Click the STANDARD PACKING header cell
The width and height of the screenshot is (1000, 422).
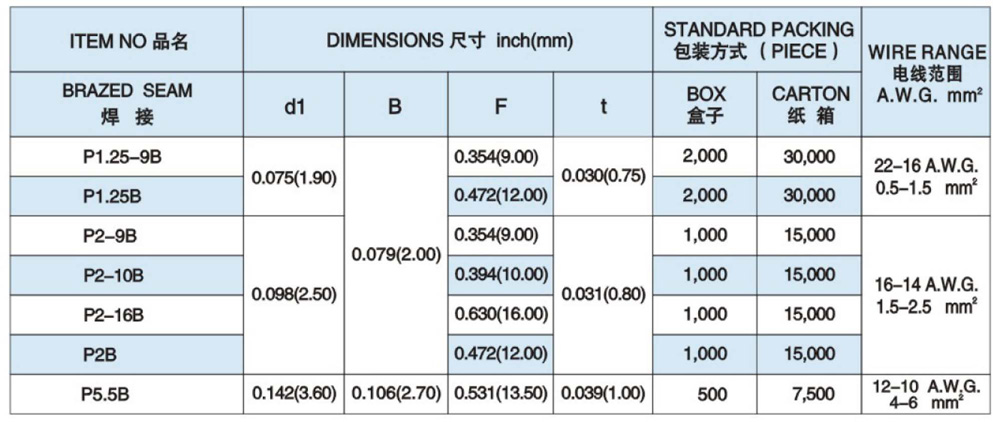(759, 41)
